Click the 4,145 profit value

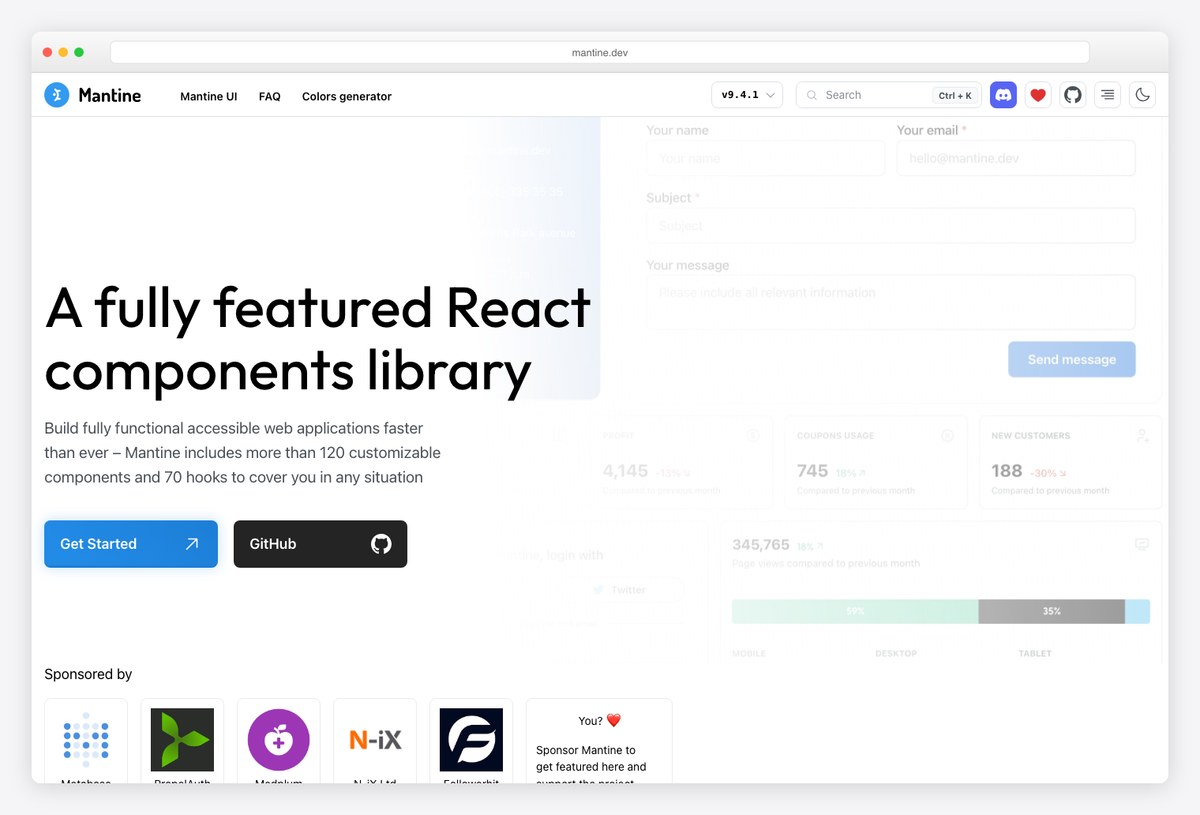pyautogui.click(x=625, y=470)
